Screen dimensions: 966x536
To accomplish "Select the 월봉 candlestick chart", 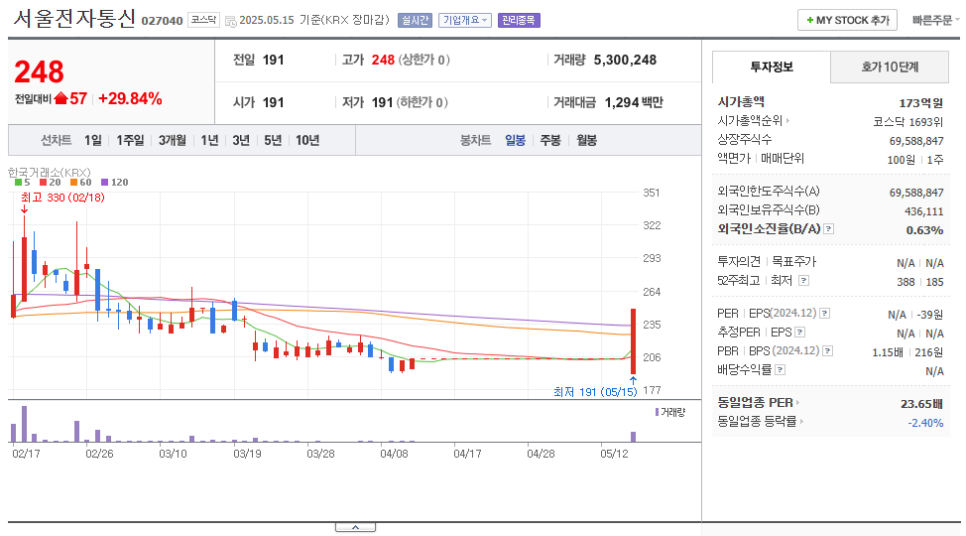I will 586,140.
